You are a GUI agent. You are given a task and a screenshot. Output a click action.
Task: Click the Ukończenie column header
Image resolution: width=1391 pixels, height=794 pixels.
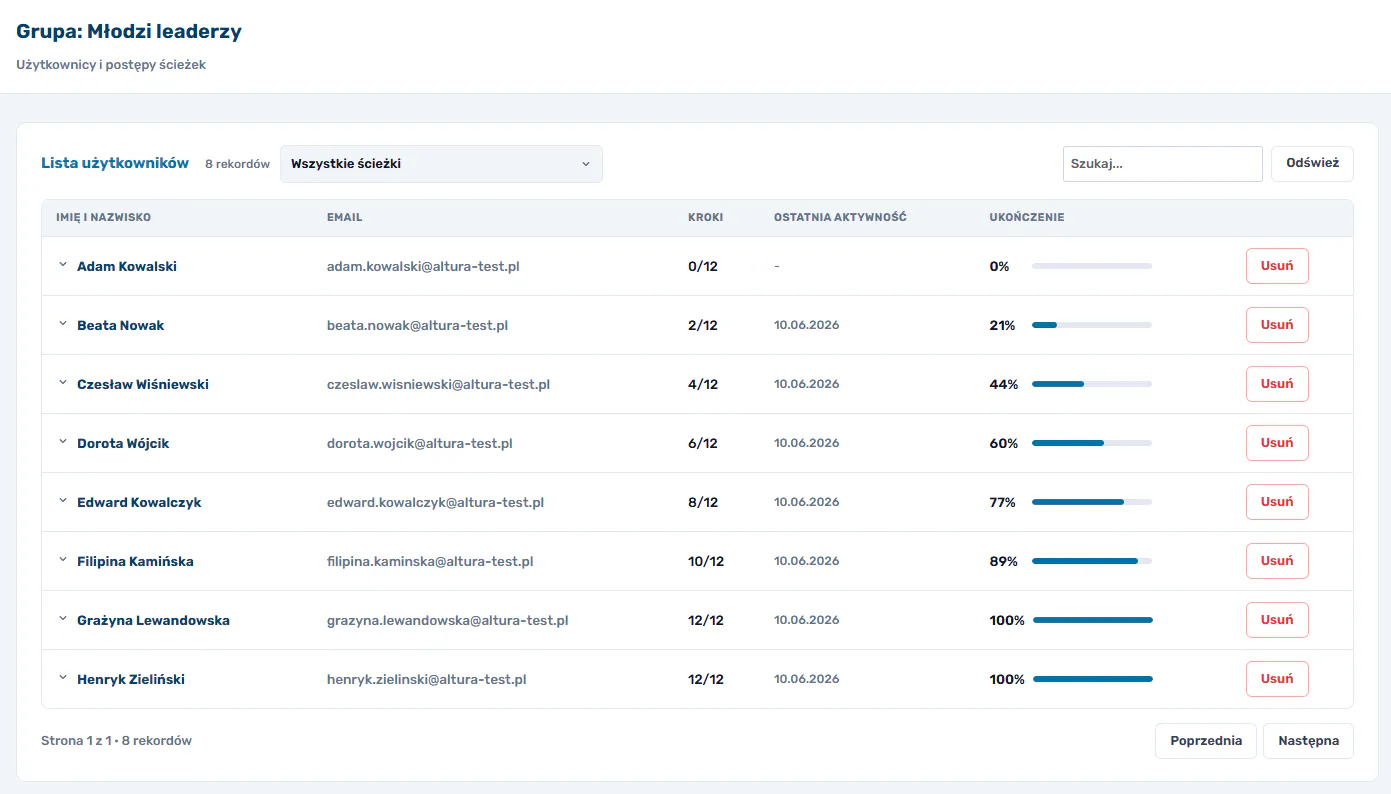tap(1027, 218)
